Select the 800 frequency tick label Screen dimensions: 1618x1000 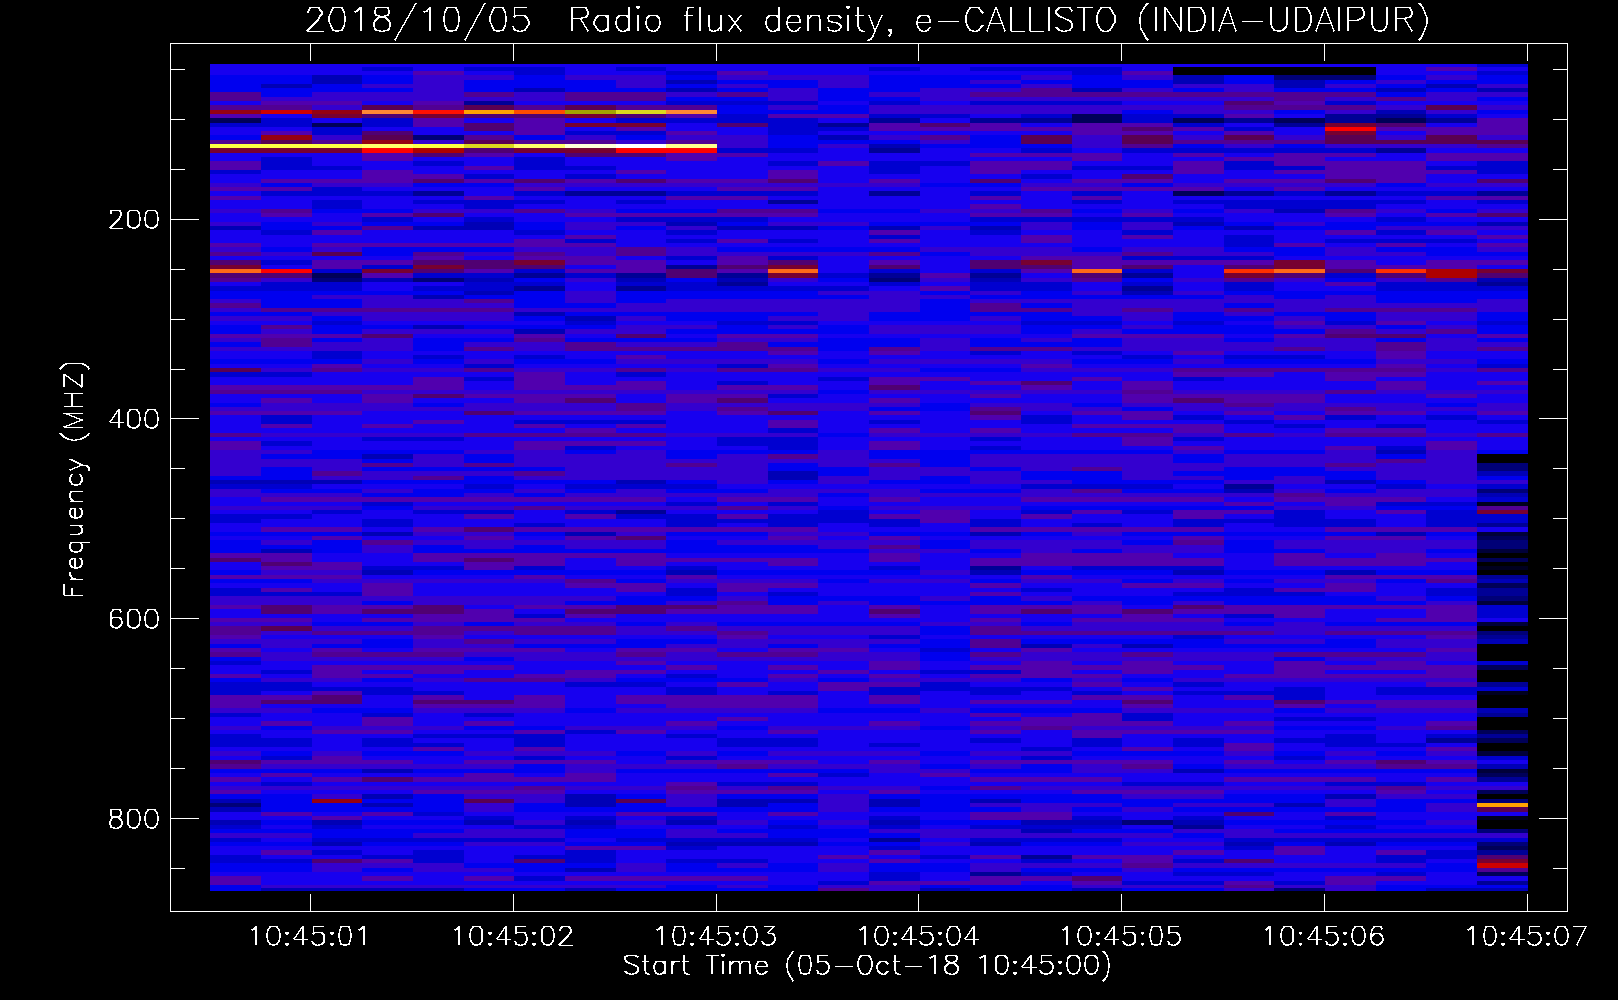[134, 819]
